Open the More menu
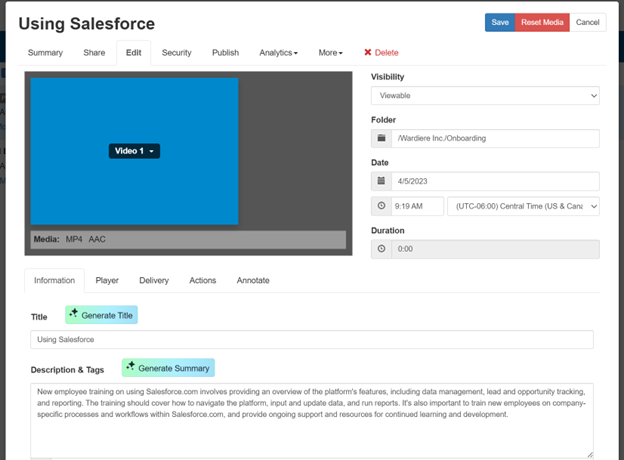The width and height of the screenshot is (624, 460). [330, 53]
